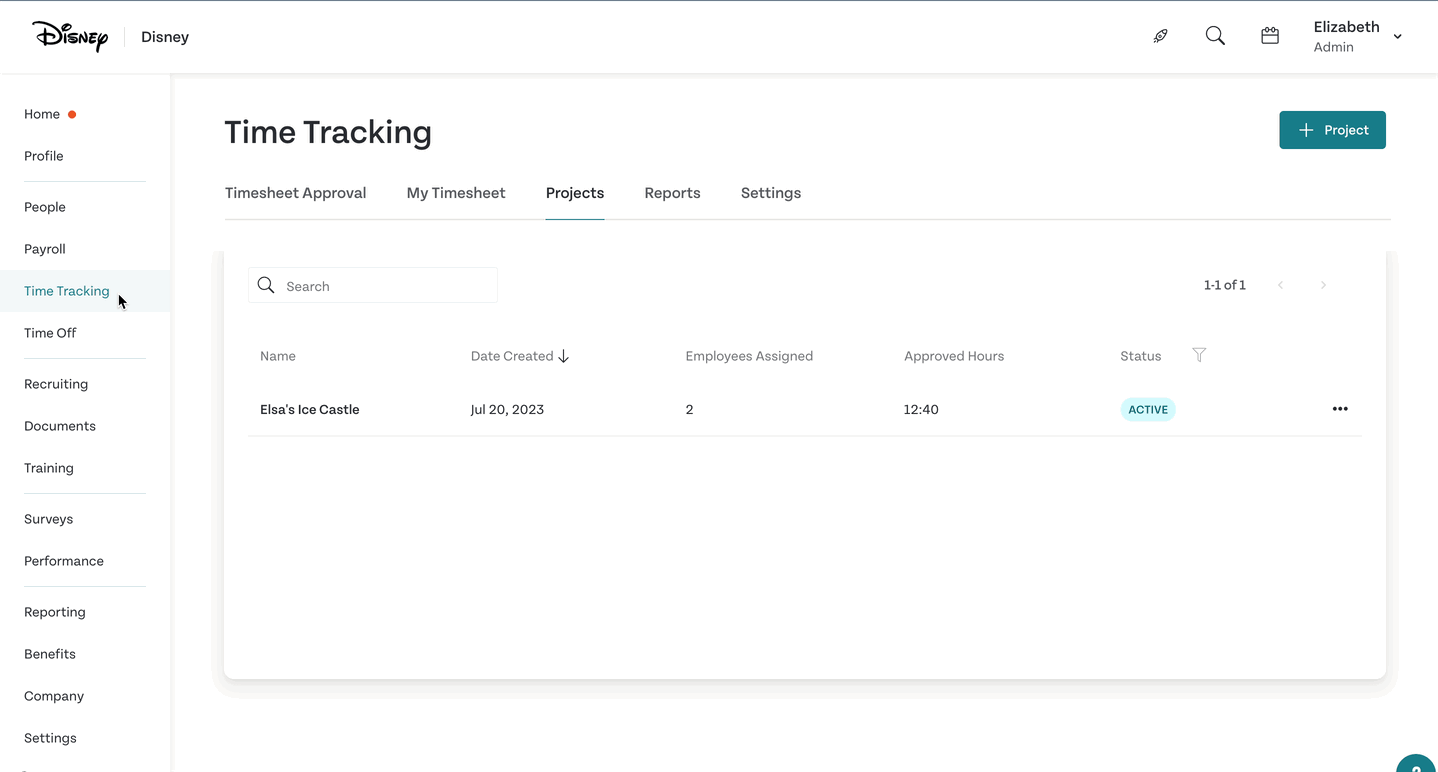Click the Employees Assigned column header
This screenshot has width=1438, height=772.
tap(749, 356)
